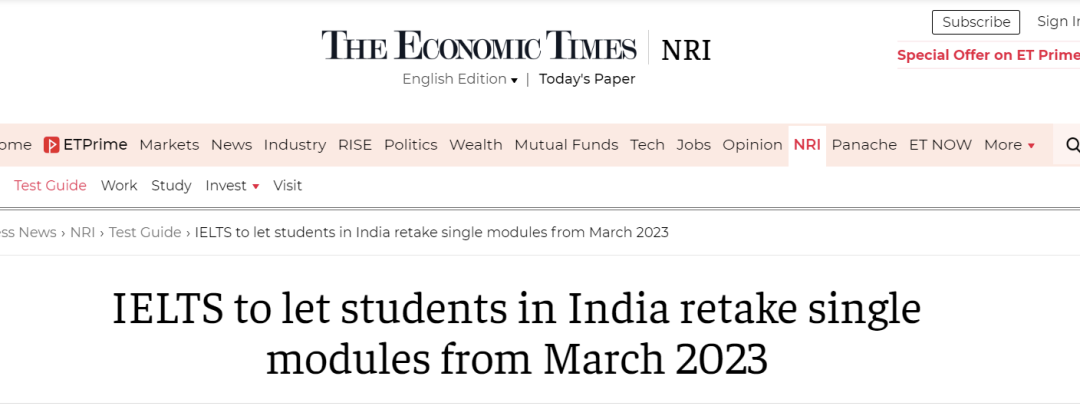The image size is (1080, 406).
Task: Click the Subscribe button
Action: (975, 22)
